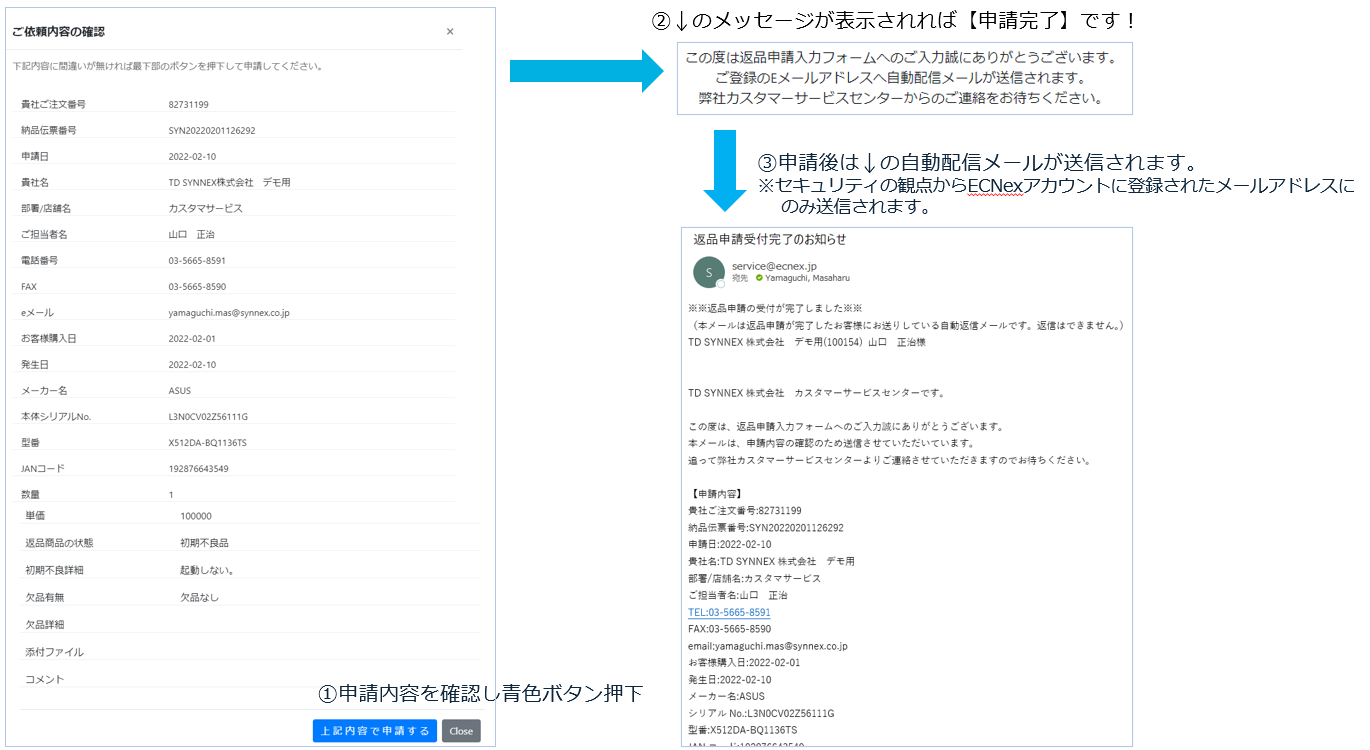Click recipient Yamaguchi, Masaharu in email header
This screenshot has width=1370, height=750.
click(807, 278)
